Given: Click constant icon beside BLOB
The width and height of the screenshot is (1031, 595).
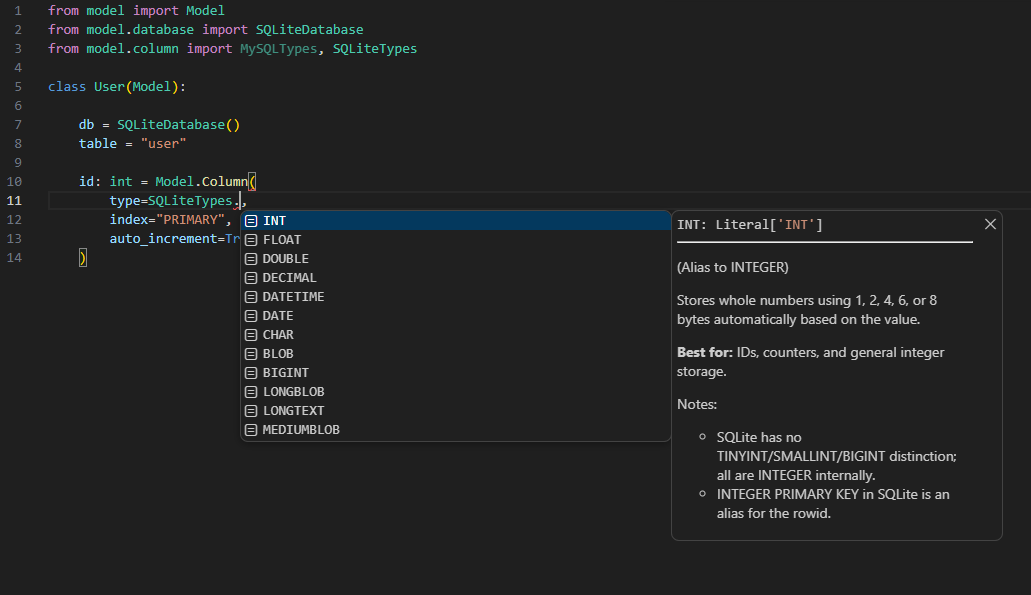Looking at the screenshot, I should click(251, 354).
